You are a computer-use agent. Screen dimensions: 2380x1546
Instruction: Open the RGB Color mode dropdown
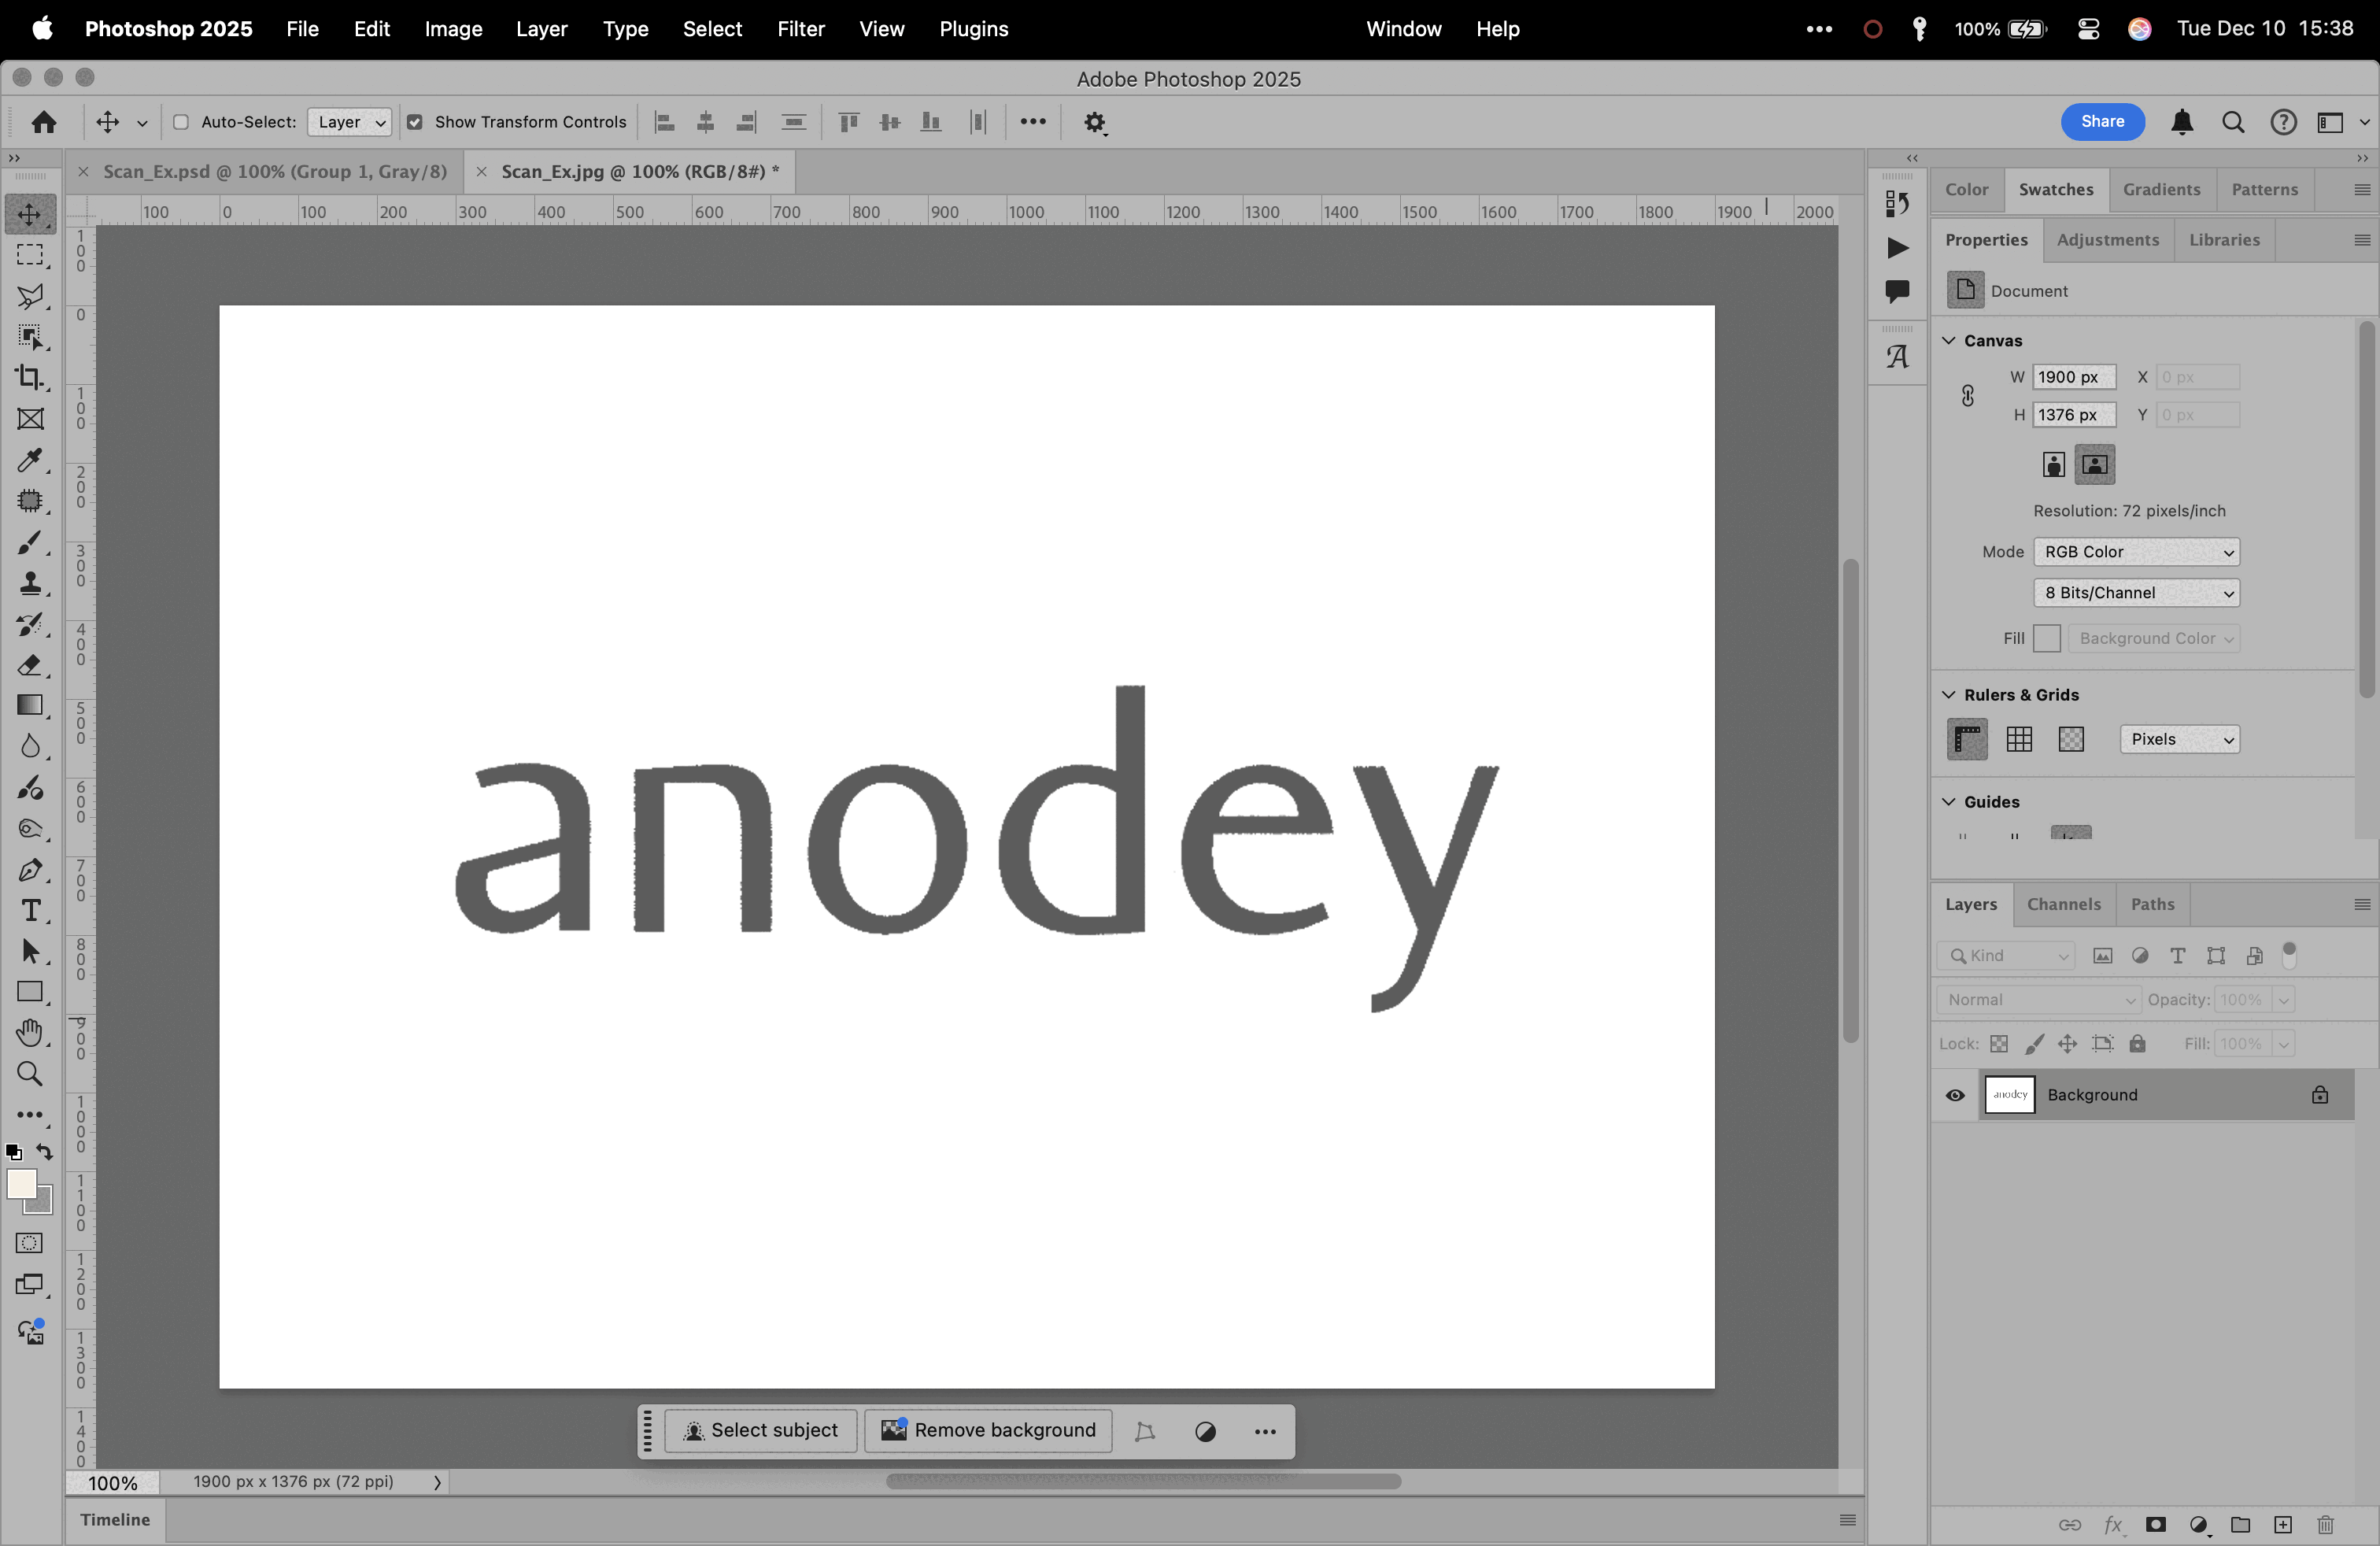(x=2136, y=552)
